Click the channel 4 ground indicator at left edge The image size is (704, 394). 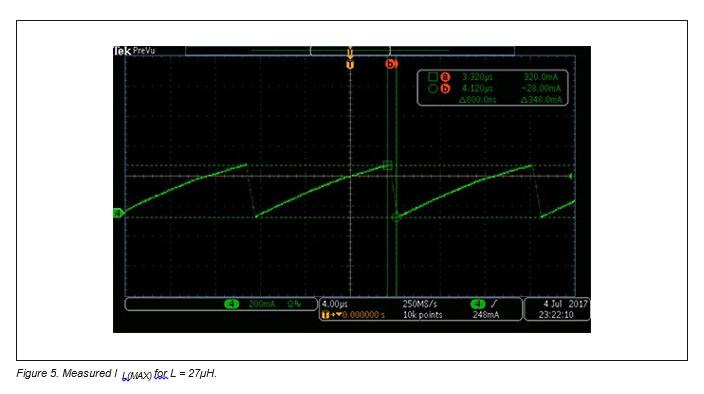point(119,213)
